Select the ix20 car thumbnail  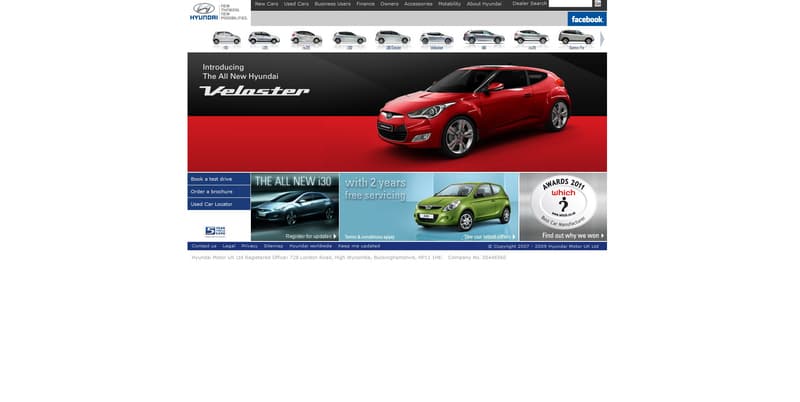pos(306,39)
